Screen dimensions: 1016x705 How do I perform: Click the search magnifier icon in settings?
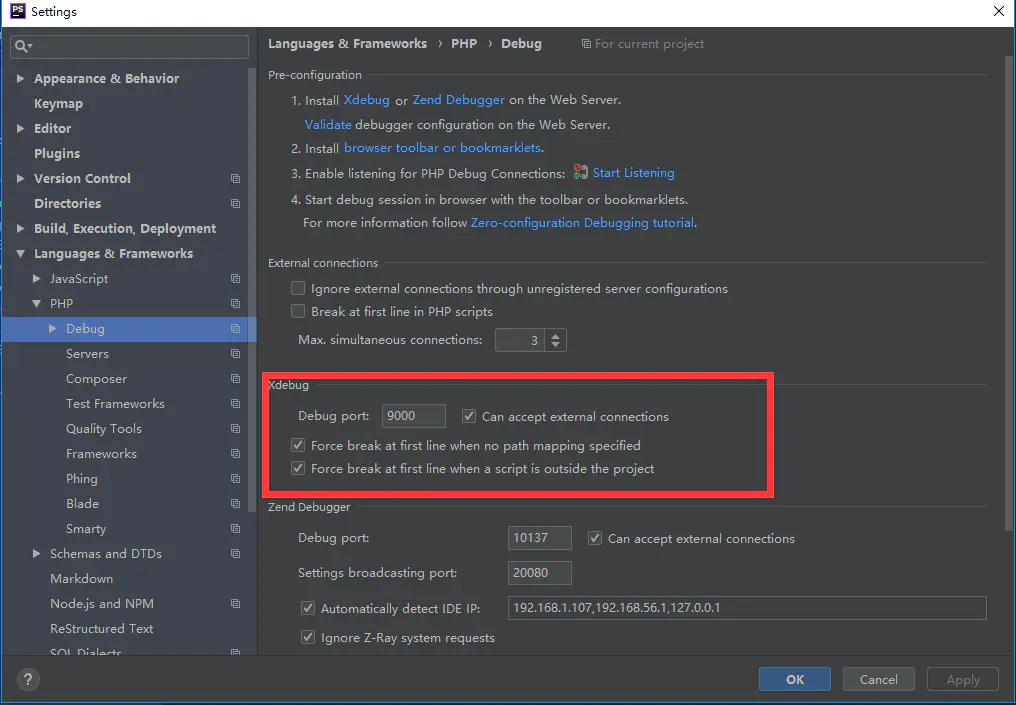click(x=21, y=46)
